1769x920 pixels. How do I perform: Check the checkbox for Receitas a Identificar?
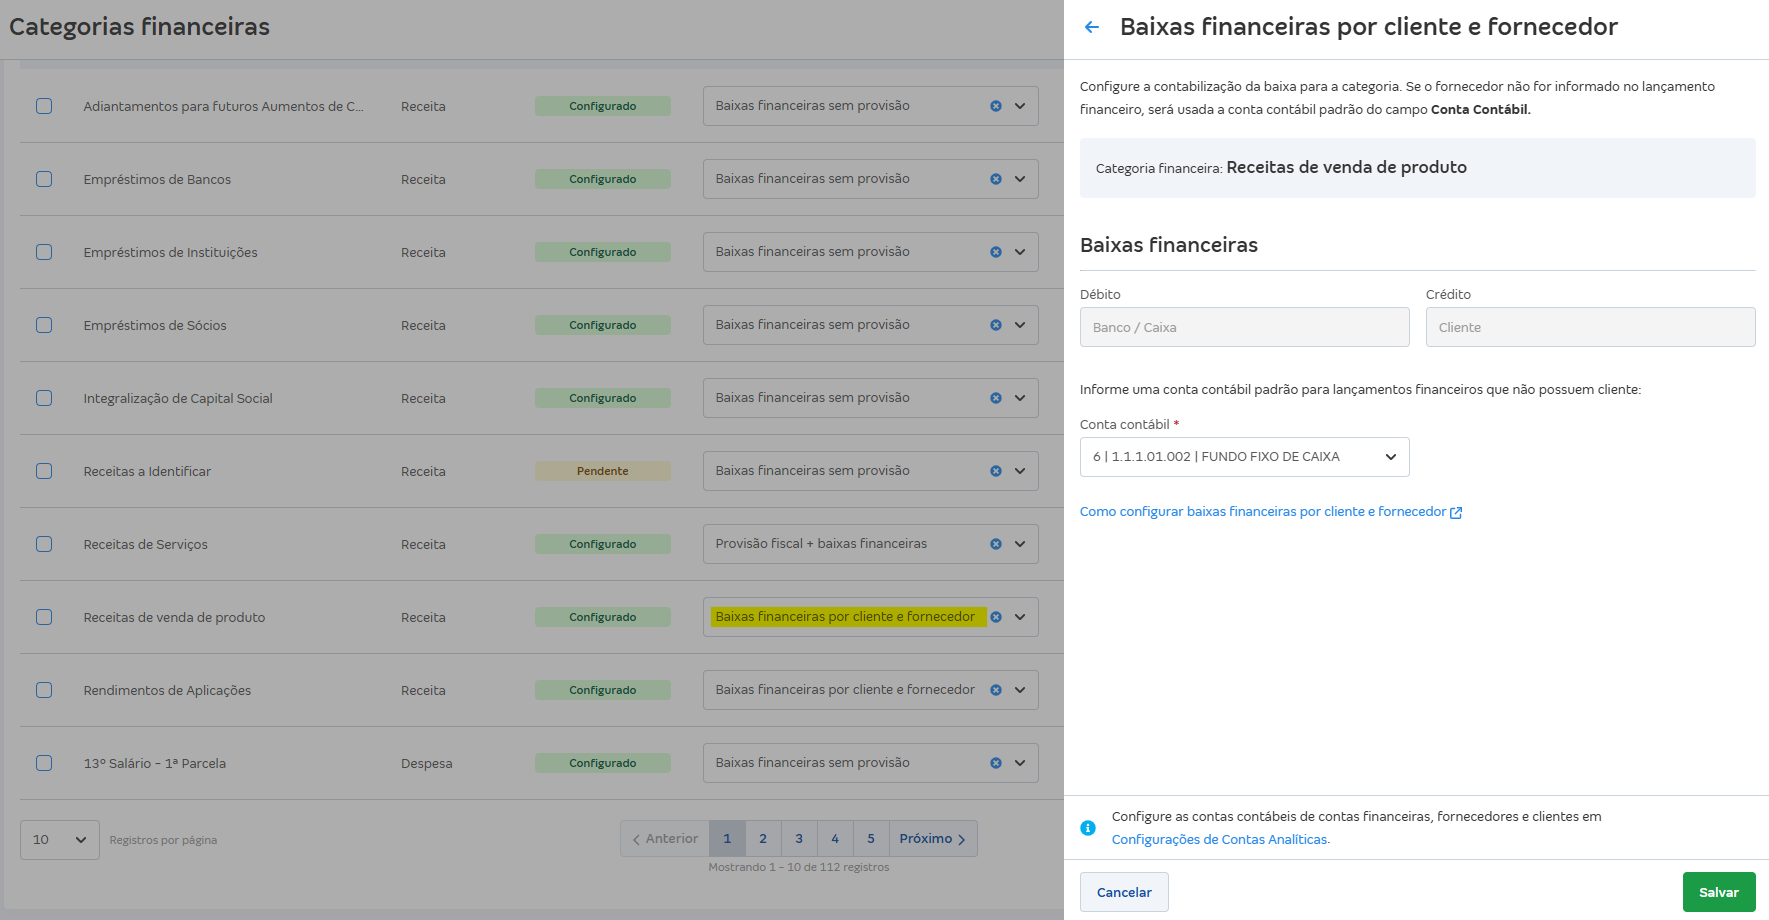pos(44,471)
